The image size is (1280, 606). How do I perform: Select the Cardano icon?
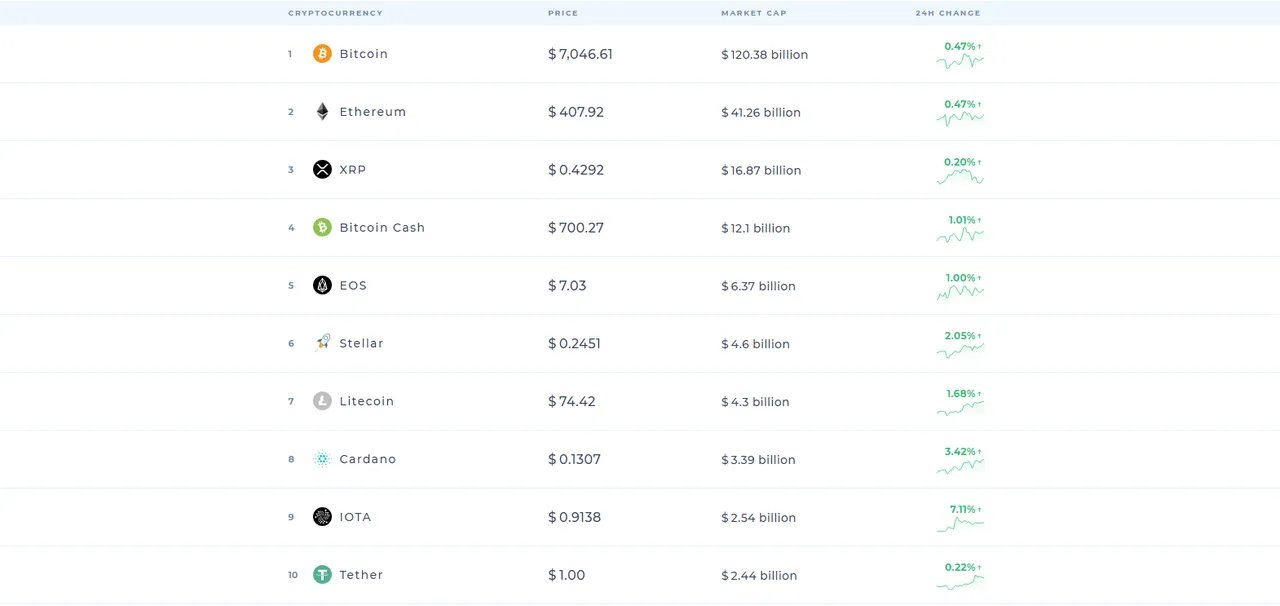point(321,459)
